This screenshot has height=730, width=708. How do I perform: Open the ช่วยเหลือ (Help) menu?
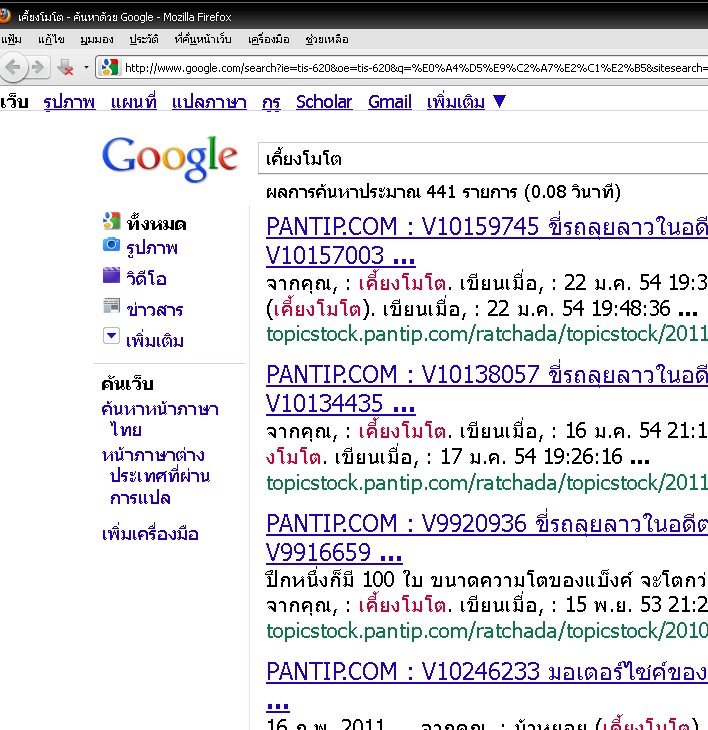[x=327, y=40]
